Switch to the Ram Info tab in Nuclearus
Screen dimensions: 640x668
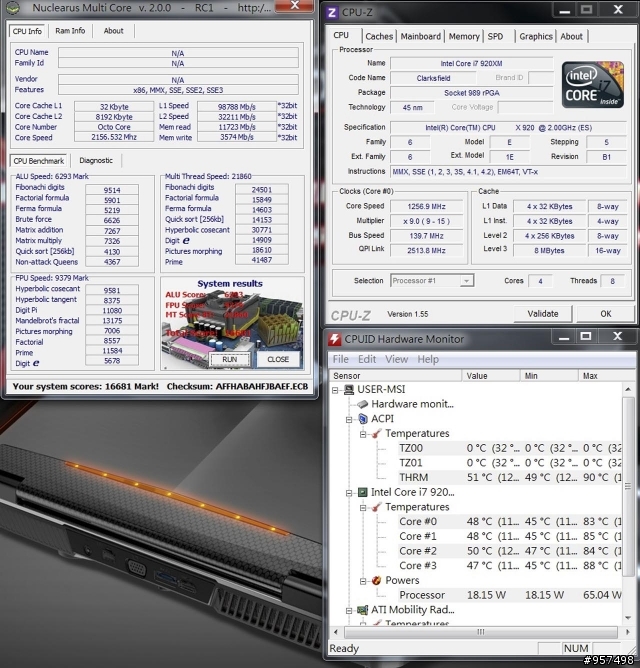coord(70,31)
